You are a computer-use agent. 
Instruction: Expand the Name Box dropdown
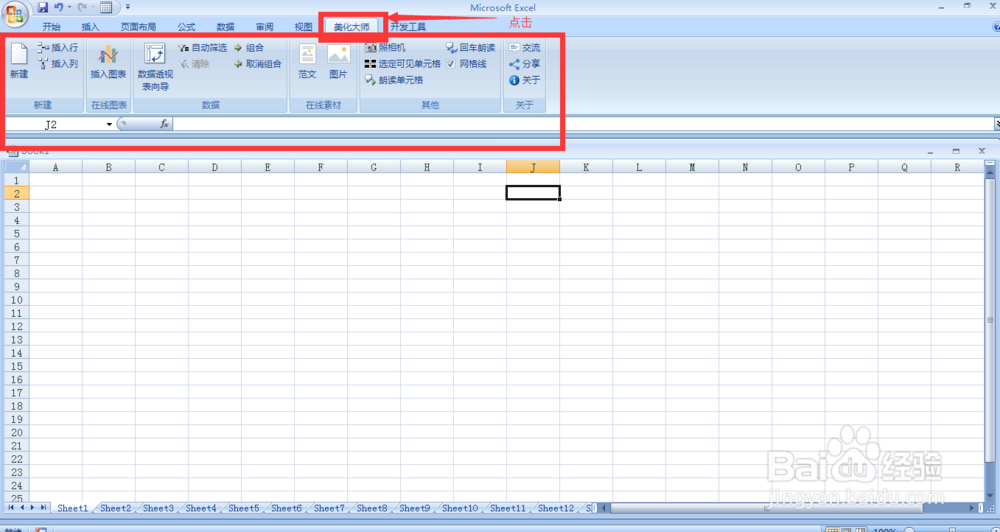point(109,124)
